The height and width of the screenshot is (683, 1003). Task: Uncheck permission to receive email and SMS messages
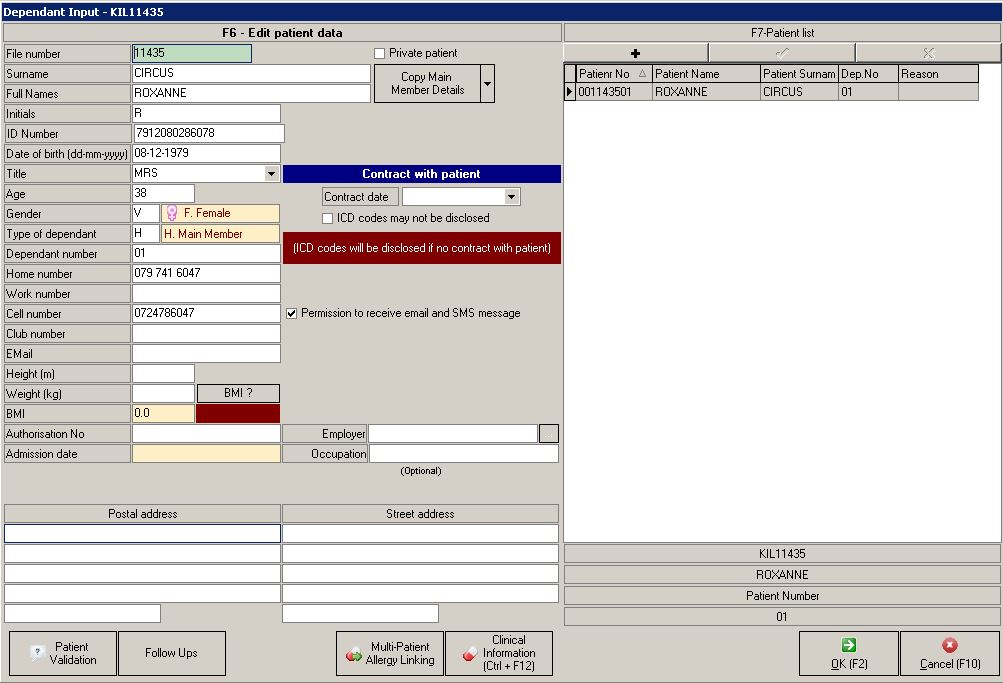(290, 313)
